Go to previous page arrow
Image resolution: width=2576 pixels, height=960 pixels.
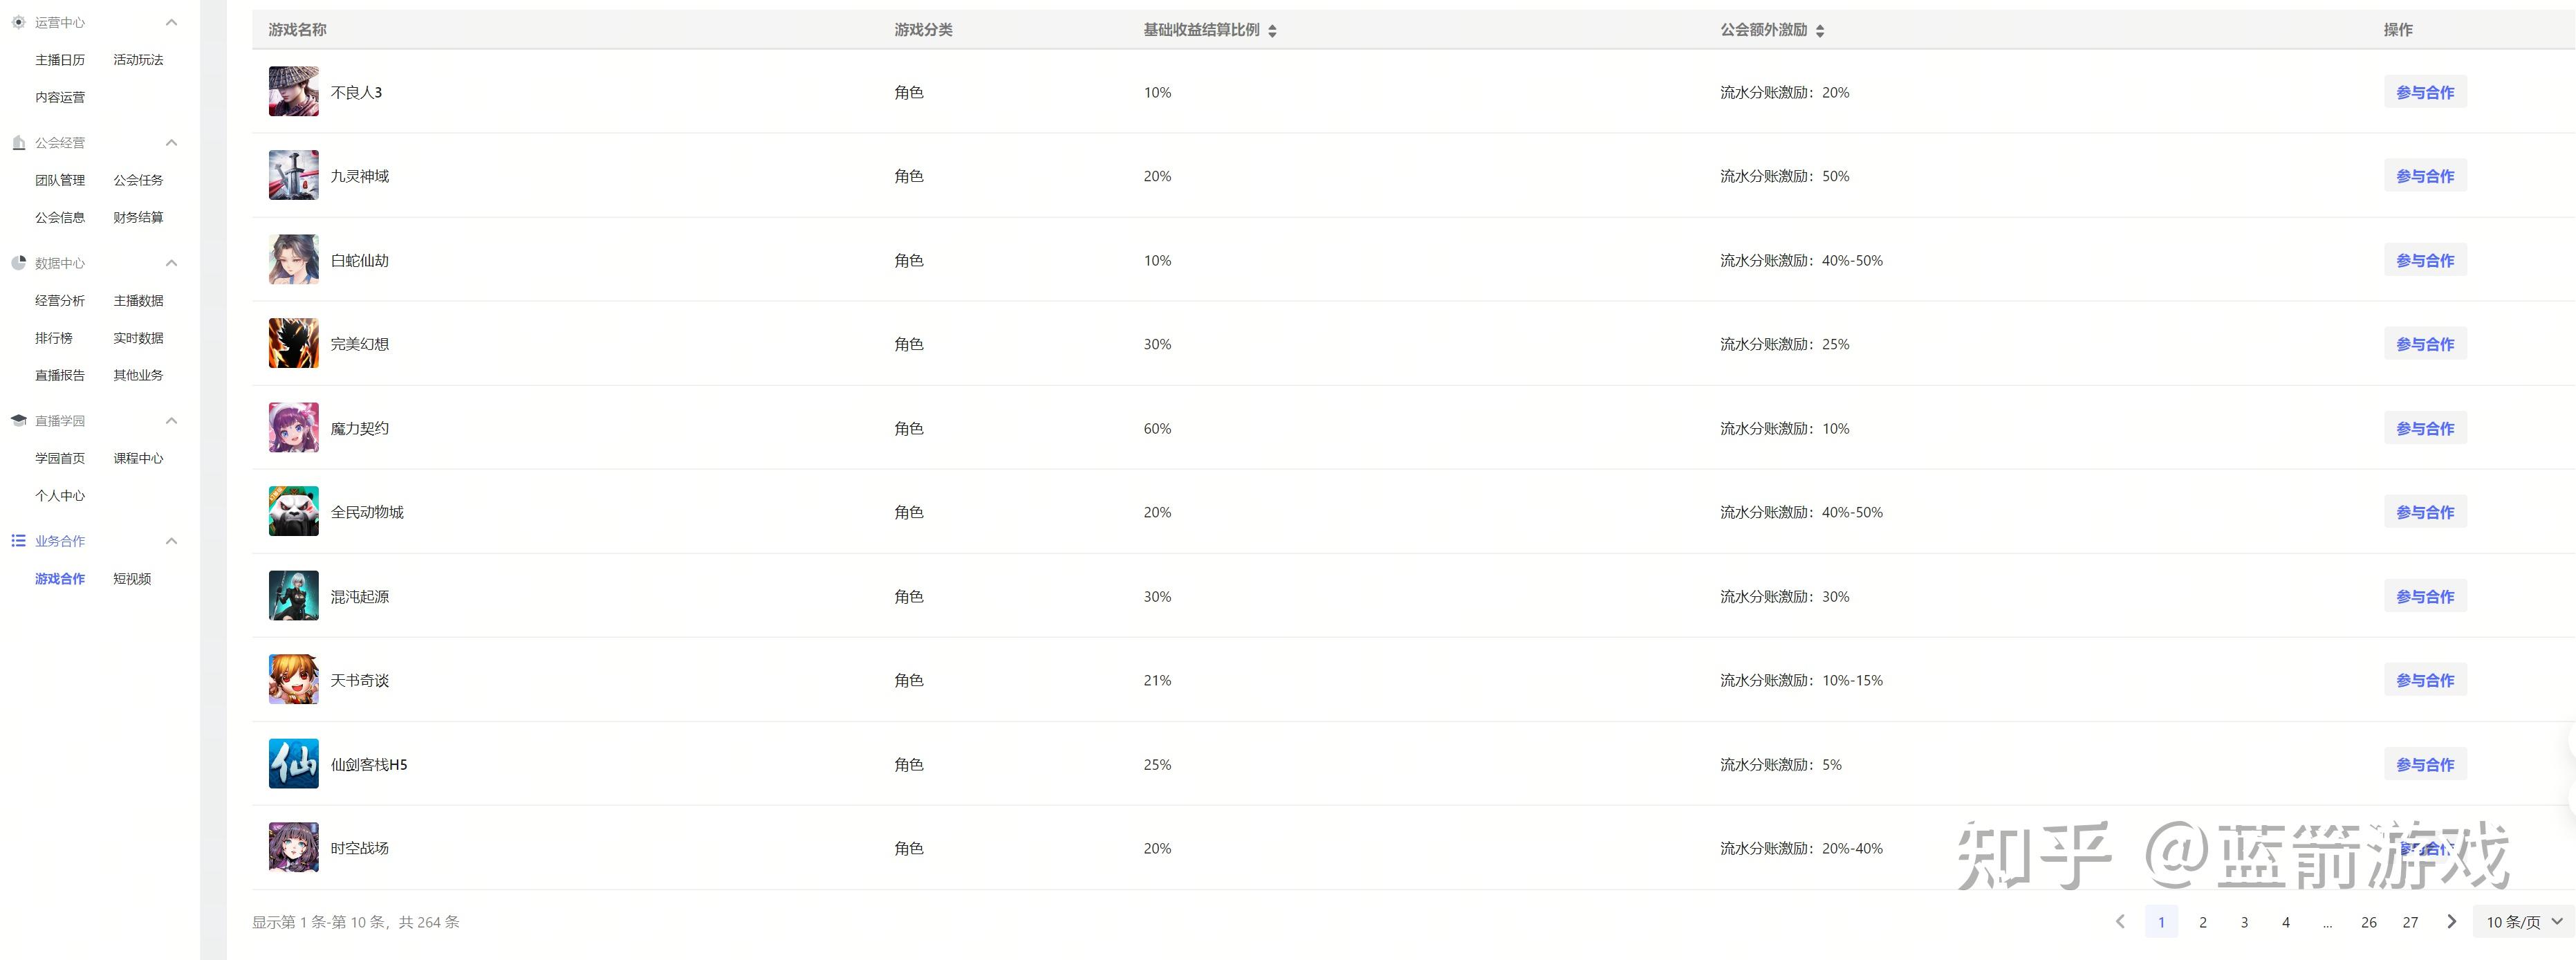click(x=2120, y=922)
